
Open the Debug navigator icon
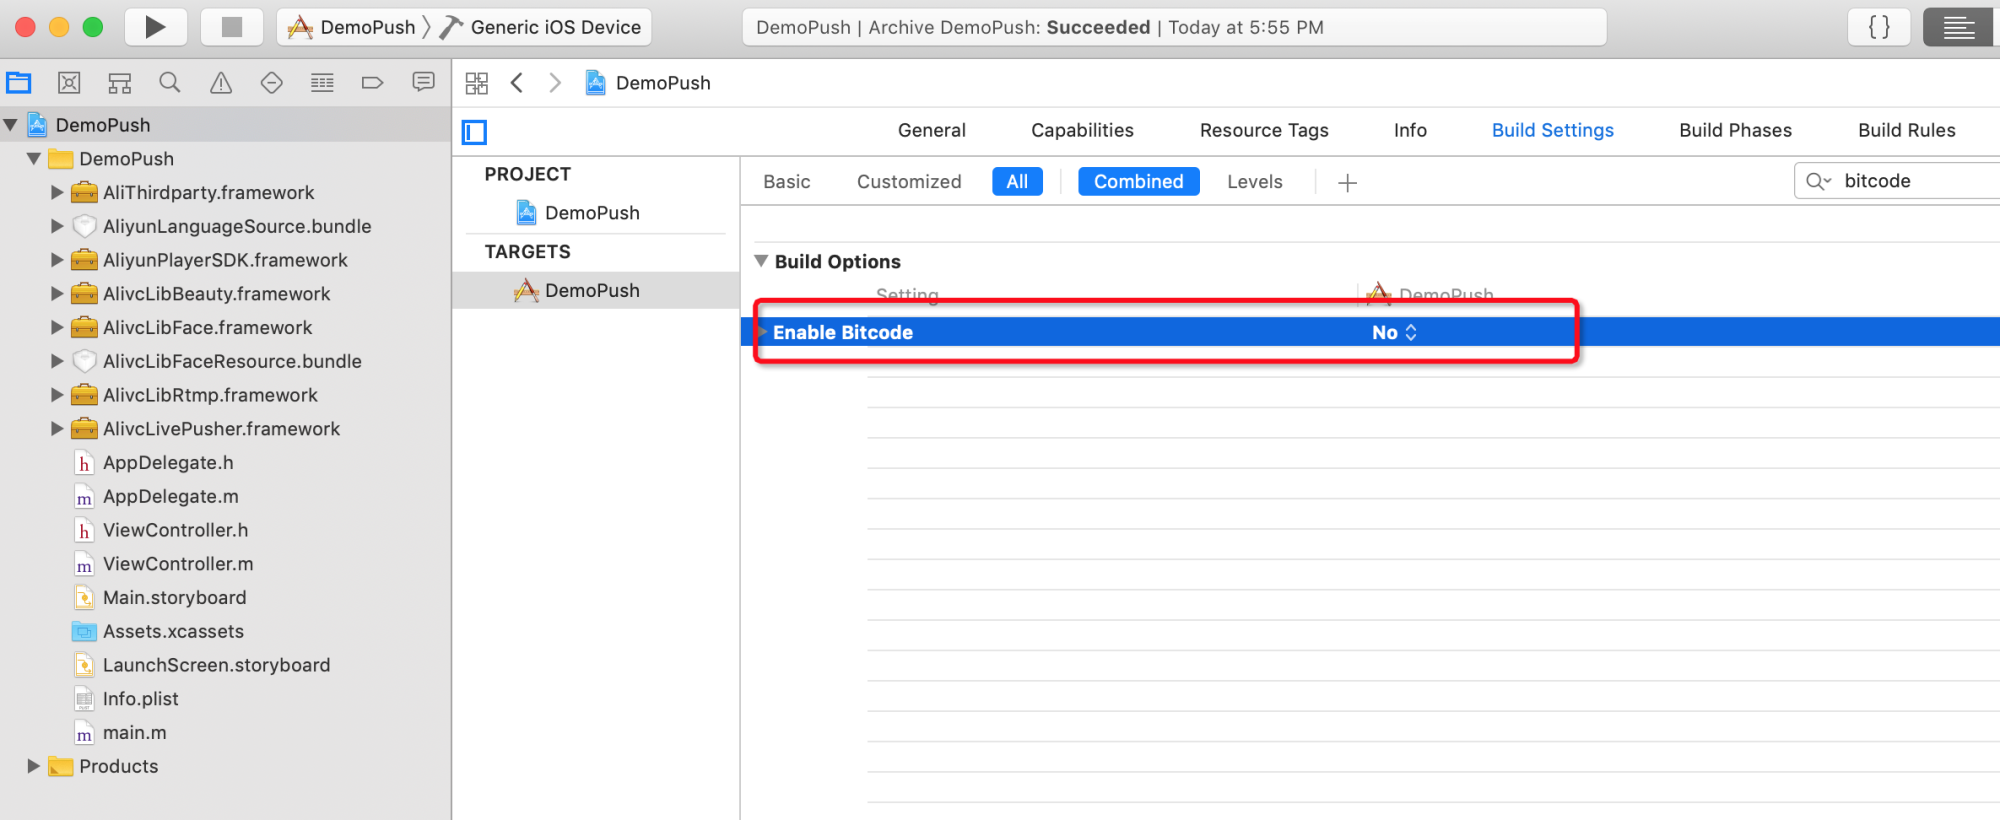click(322, 83)
